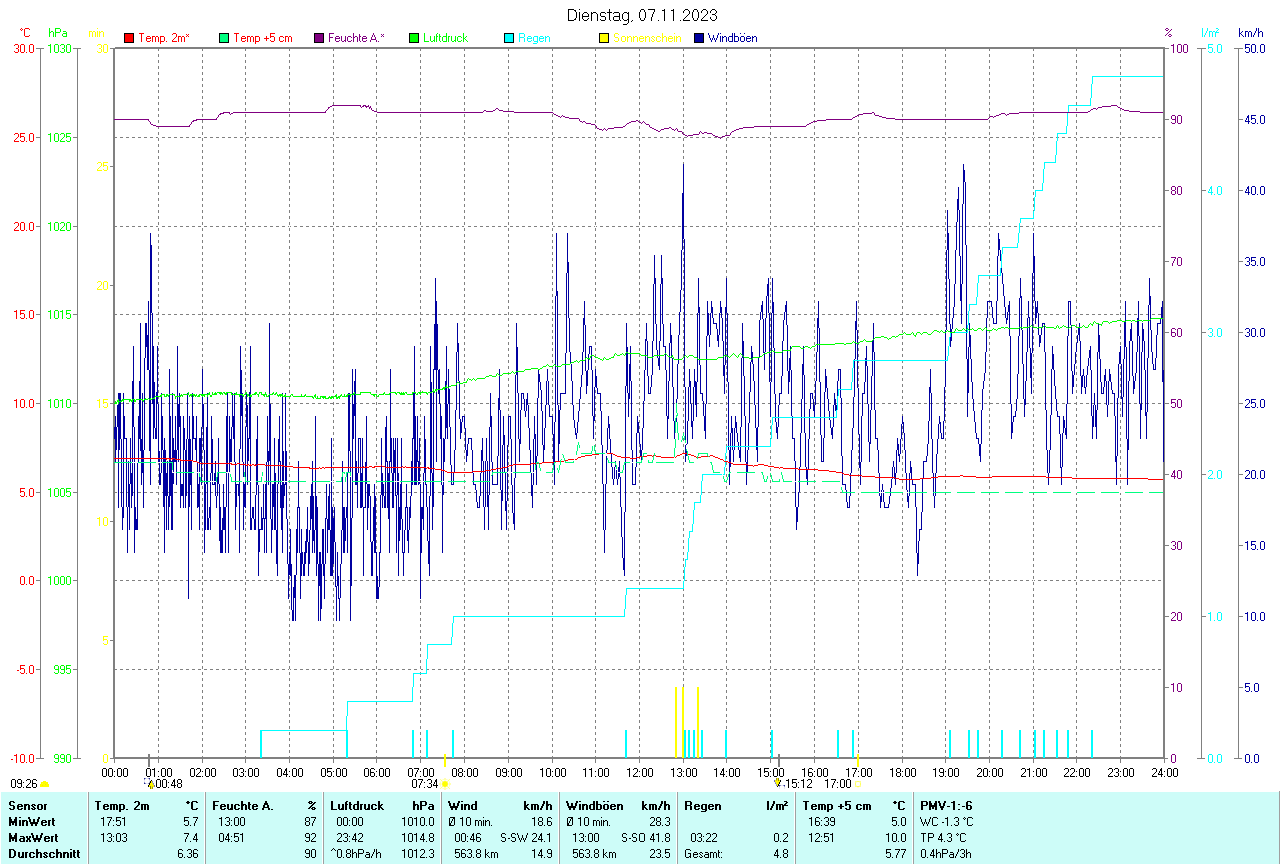The width and height of the screenshot is (1280, 864).
Task: Click the maximum gust value S-SO 41.8
Action: (645, 837)
